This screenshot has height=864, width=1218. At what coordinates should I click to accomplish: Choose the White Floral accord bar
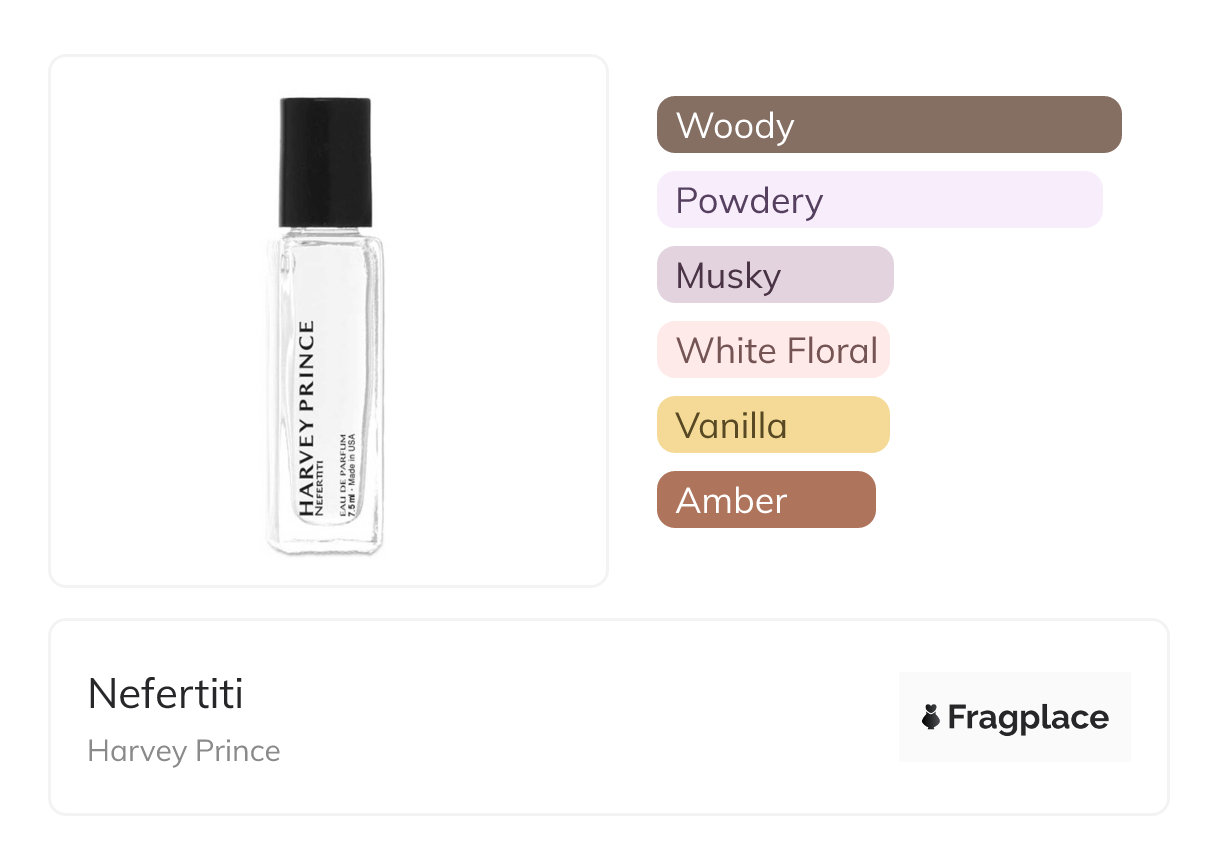[772, 350]
